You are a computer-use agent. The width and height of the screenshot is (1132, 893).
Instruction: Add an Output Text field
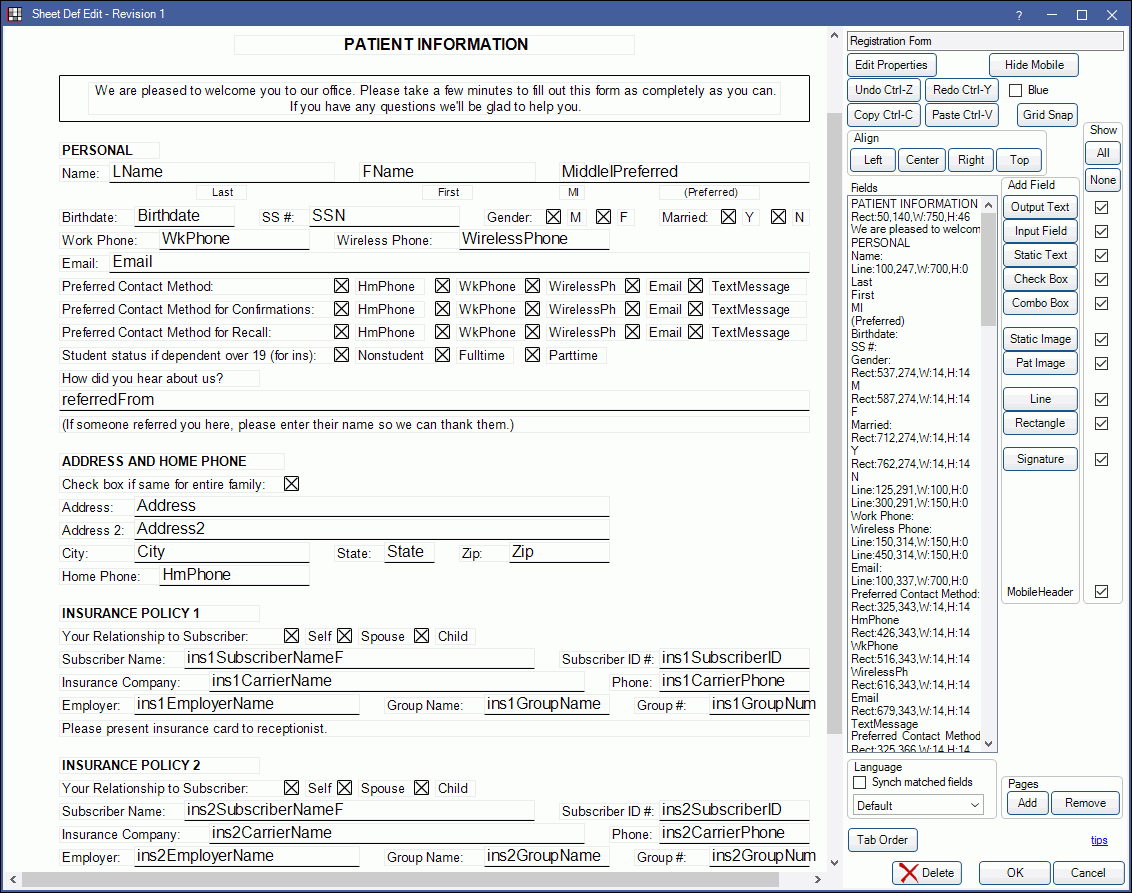[x=1039, y=206]
